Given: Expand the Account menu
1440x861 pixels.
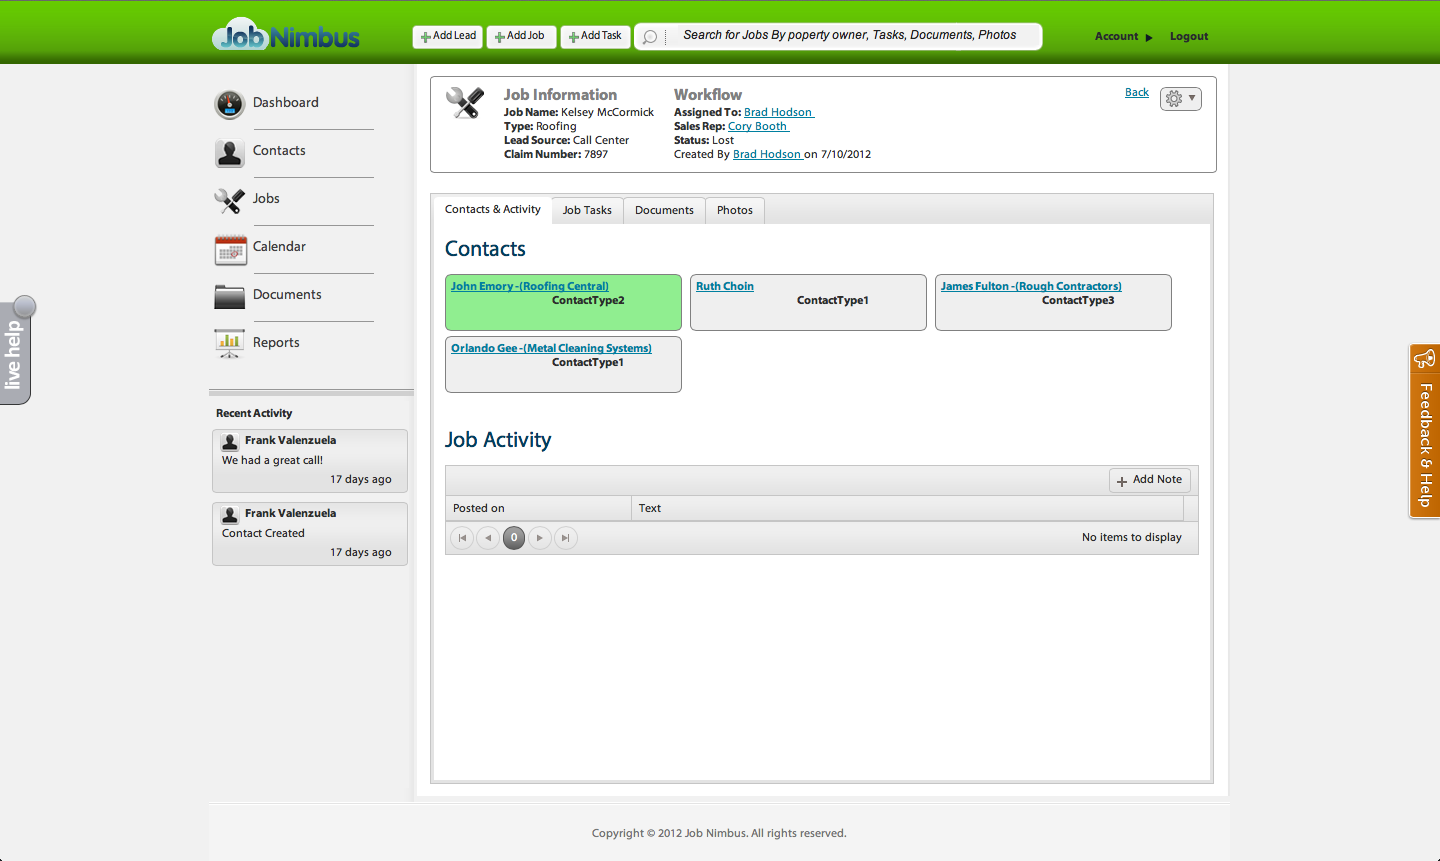Looking at the screenshot, I should [x=1123, y=36].
